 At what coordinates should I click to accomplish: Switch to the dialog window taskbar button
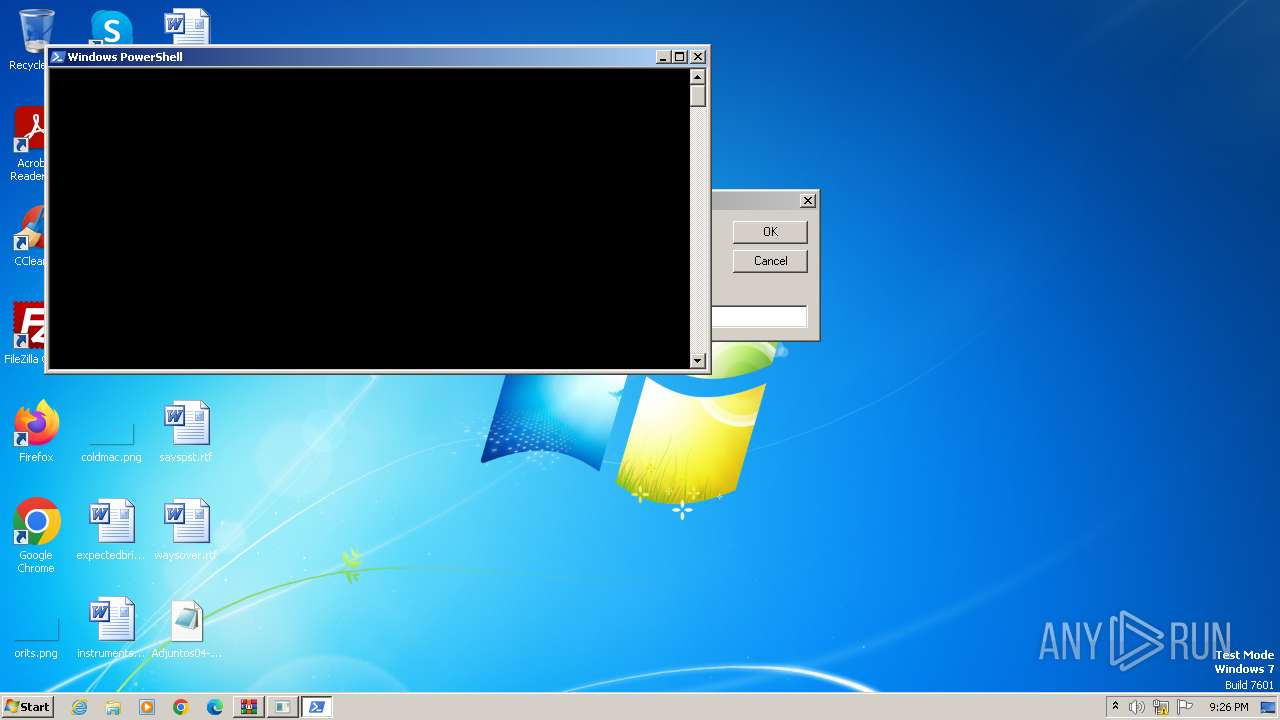[x=283, y=707]
